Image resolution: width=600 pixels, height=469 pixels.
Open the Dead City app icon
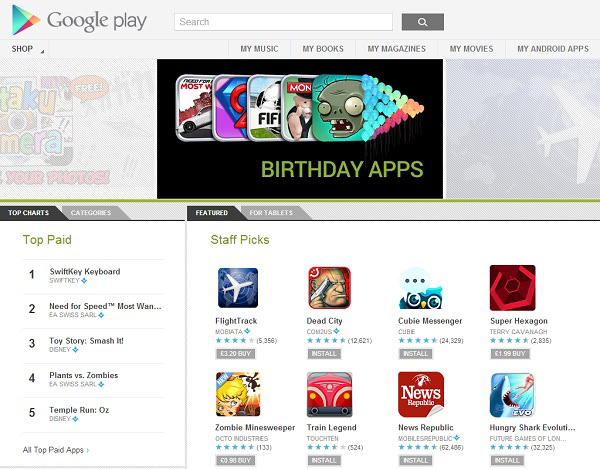point(329,288)
